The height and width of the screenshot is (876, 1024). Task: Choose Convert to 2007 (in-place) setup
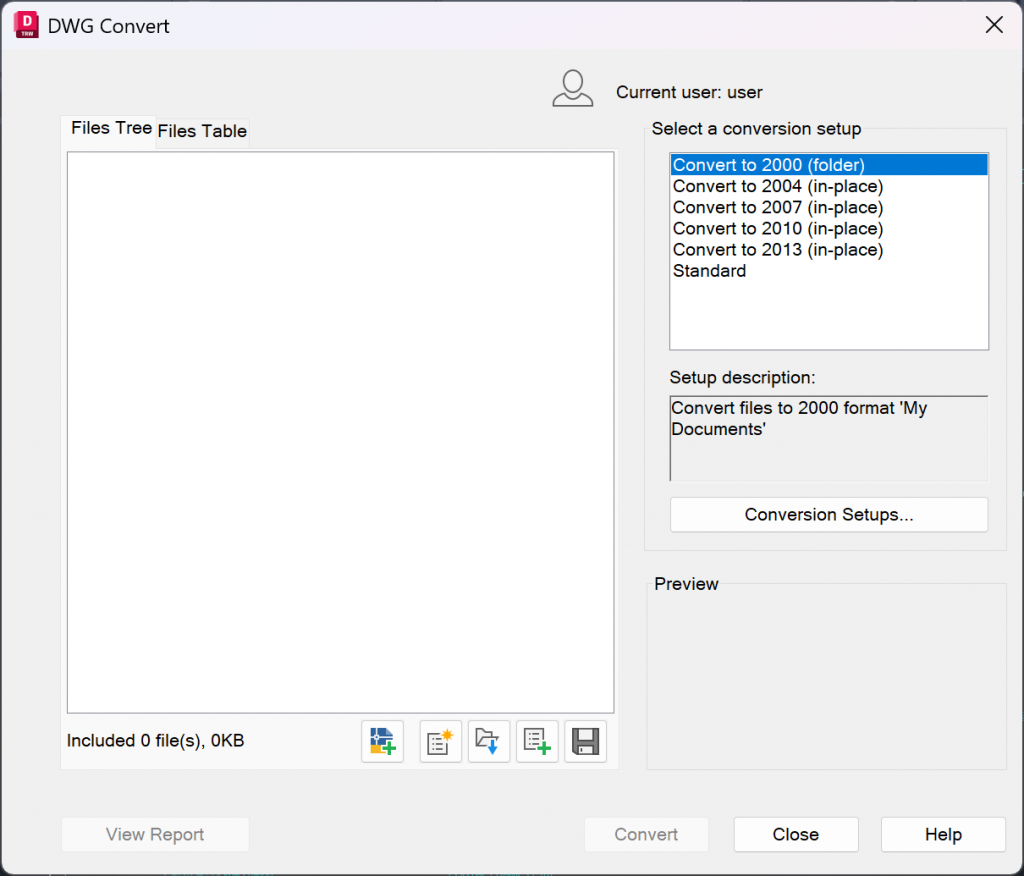[829, 207]
